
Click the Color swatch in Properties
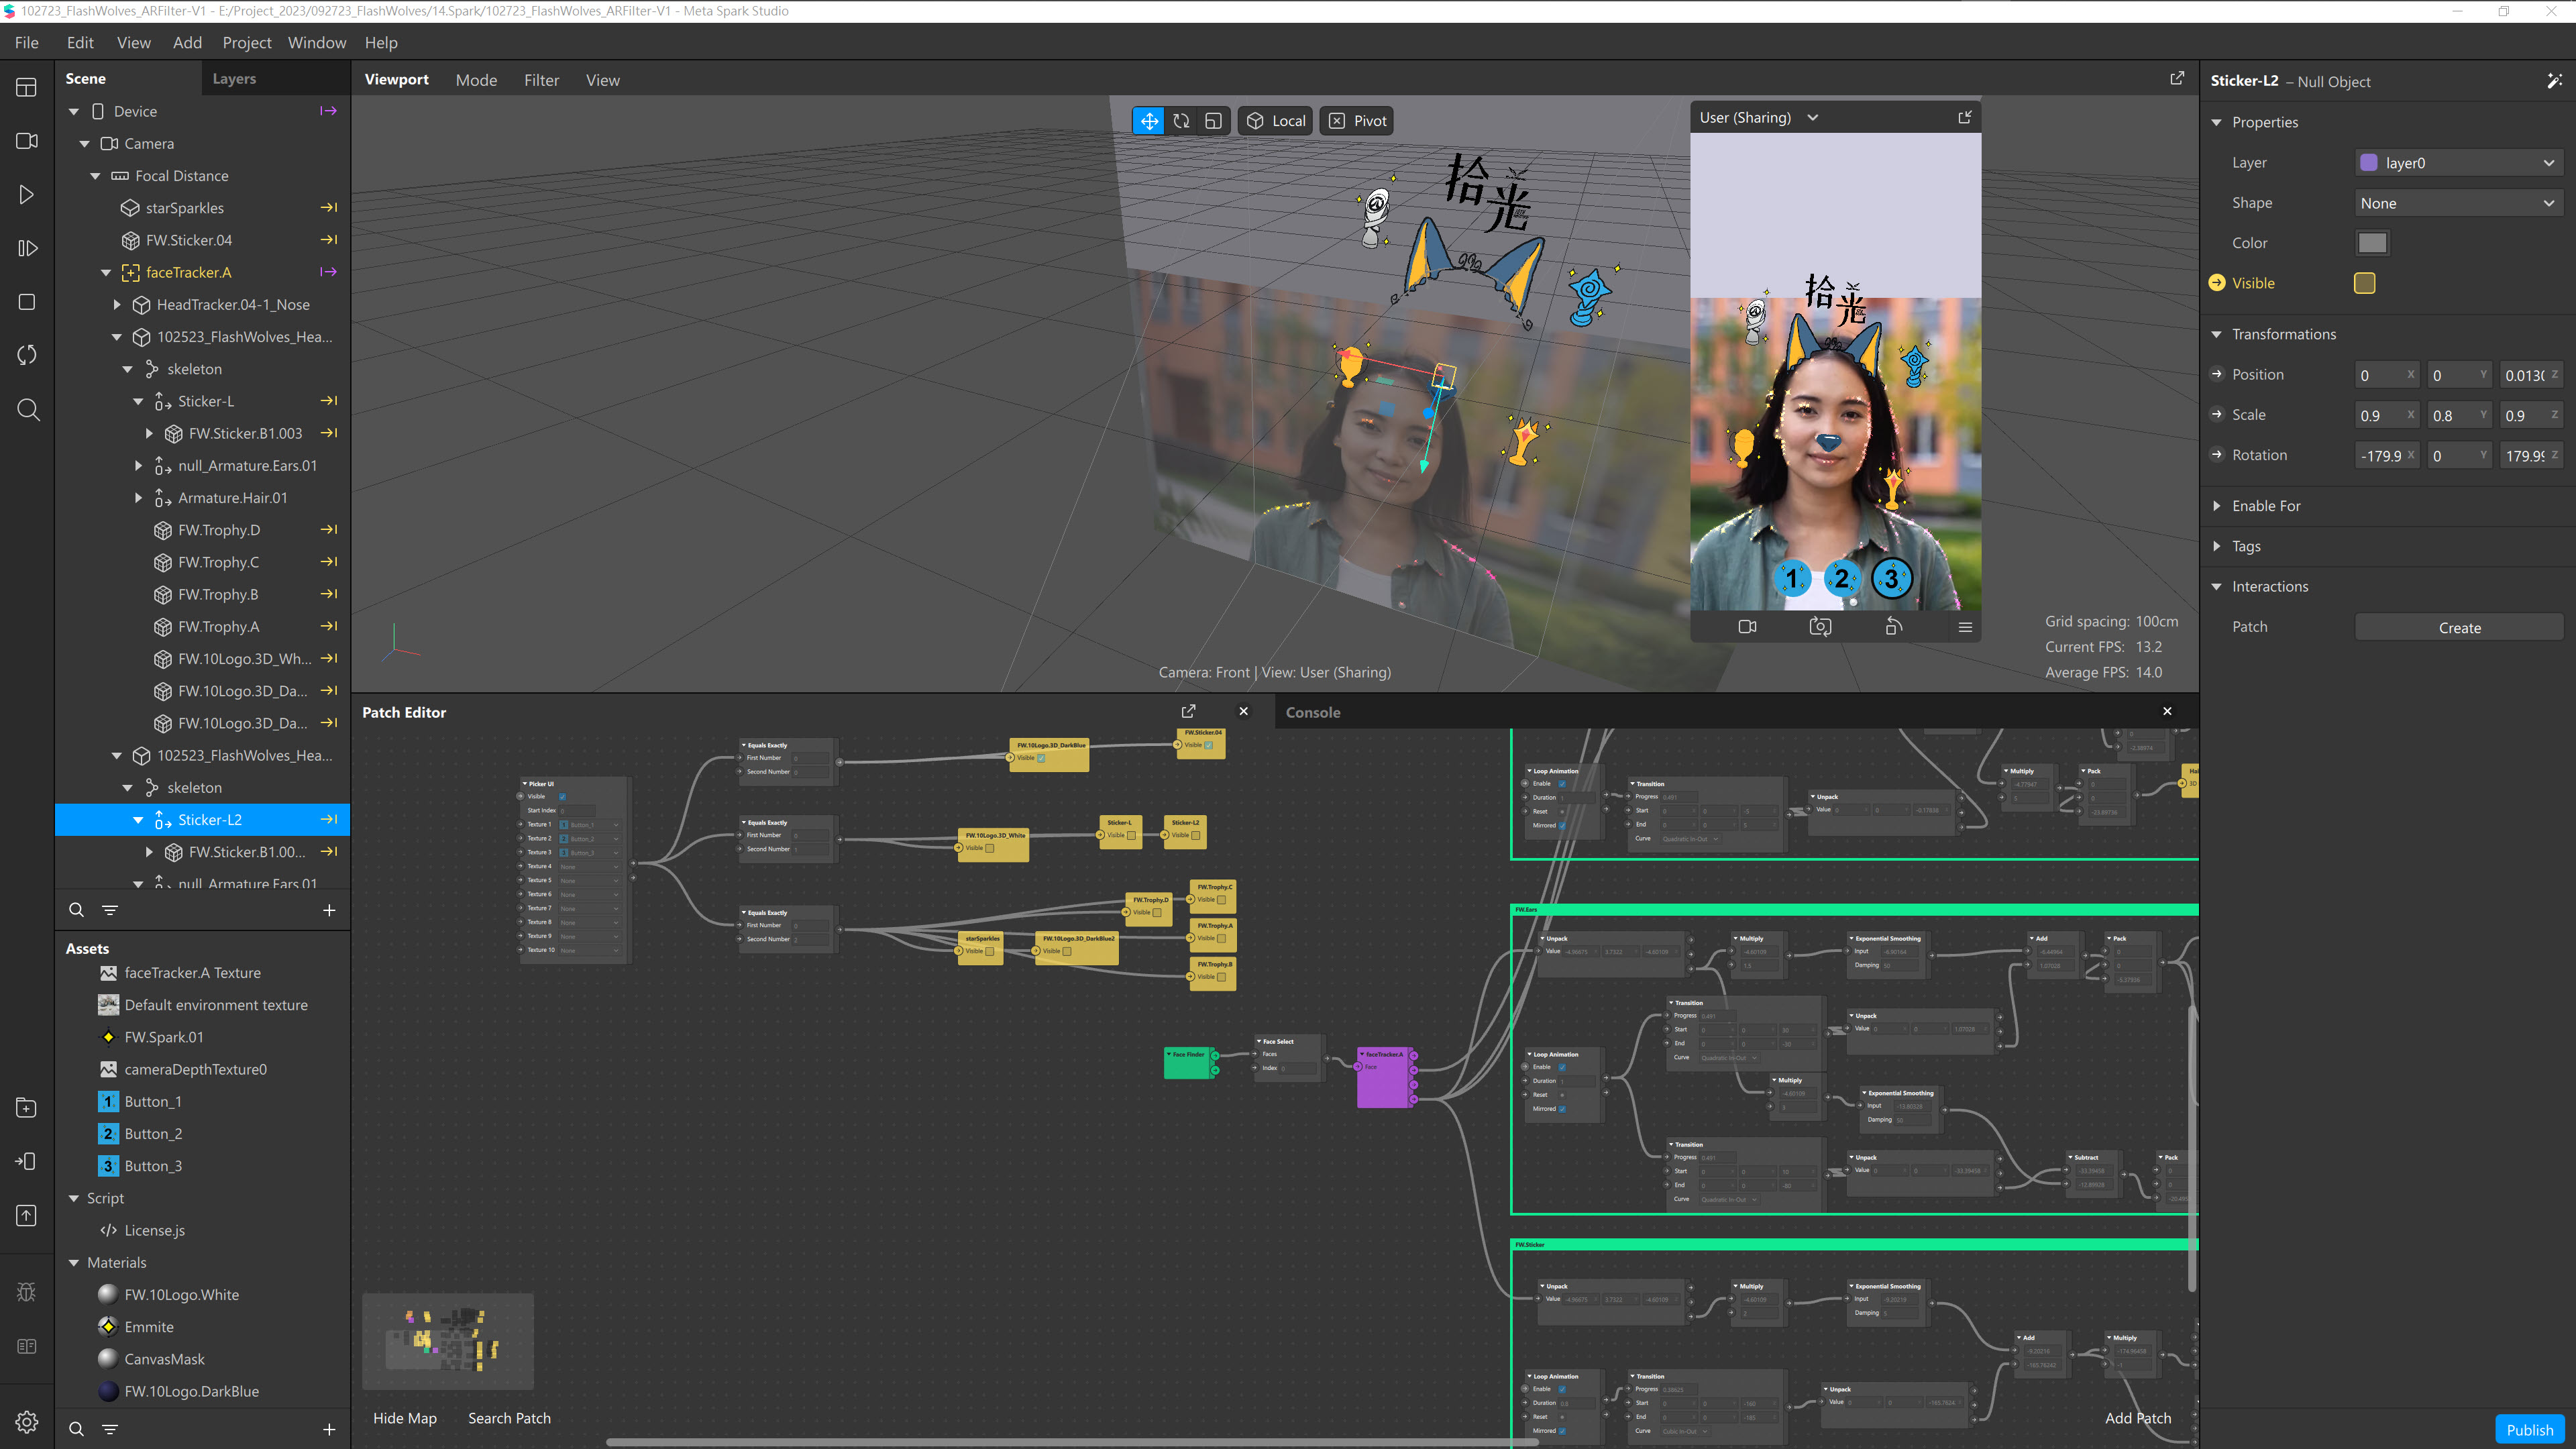click(x=2372, y=243)
